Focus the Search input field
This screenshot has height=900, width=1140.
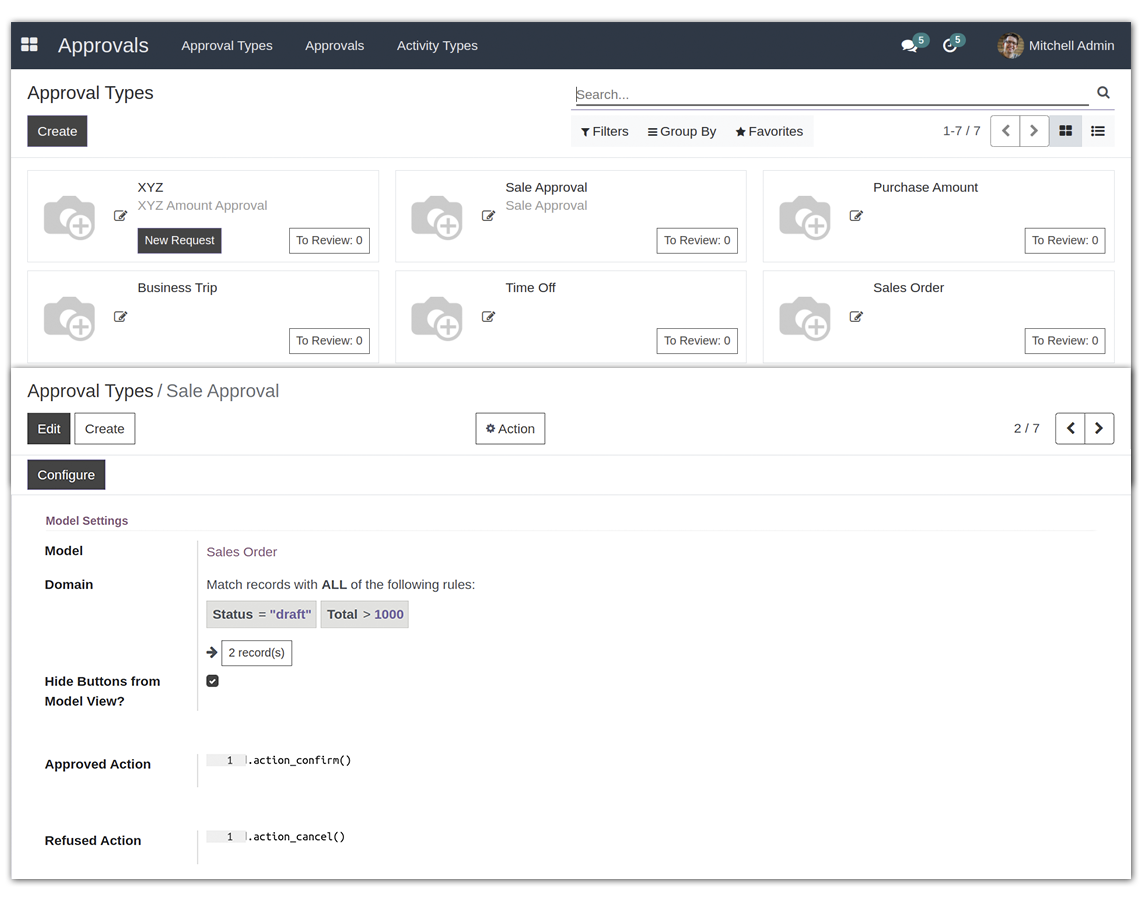pyautogui.click(x=830, y=94)
